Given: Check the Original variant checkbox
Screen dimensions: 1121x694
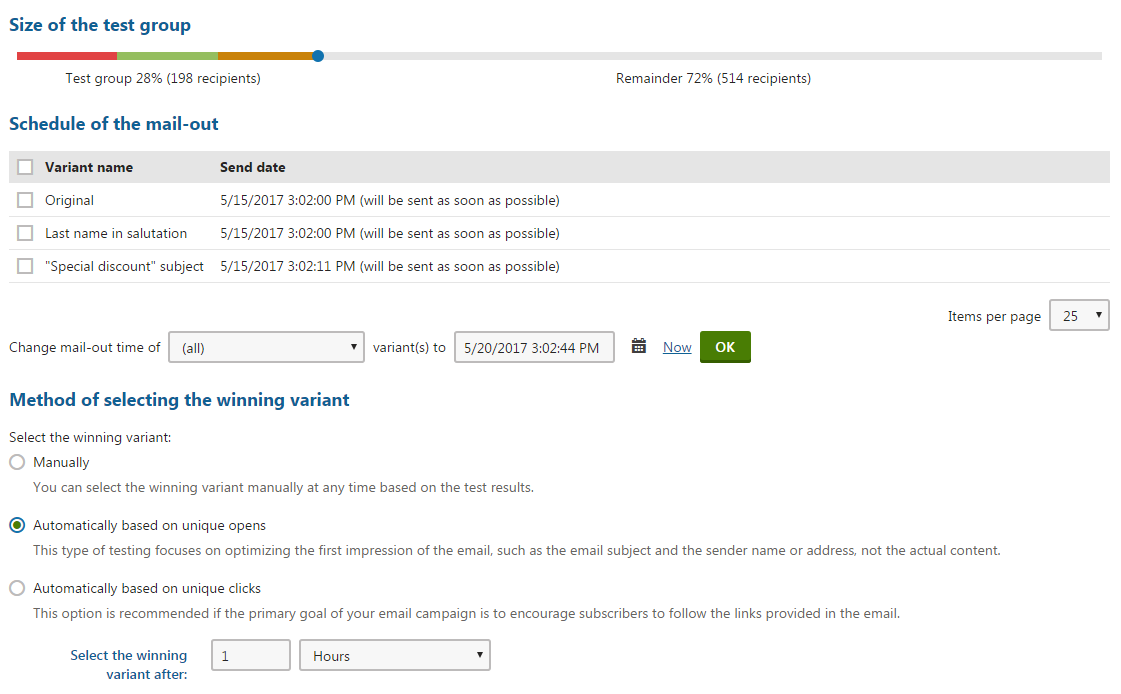Looking at the screenshot, I should click(x=25, y=200).
